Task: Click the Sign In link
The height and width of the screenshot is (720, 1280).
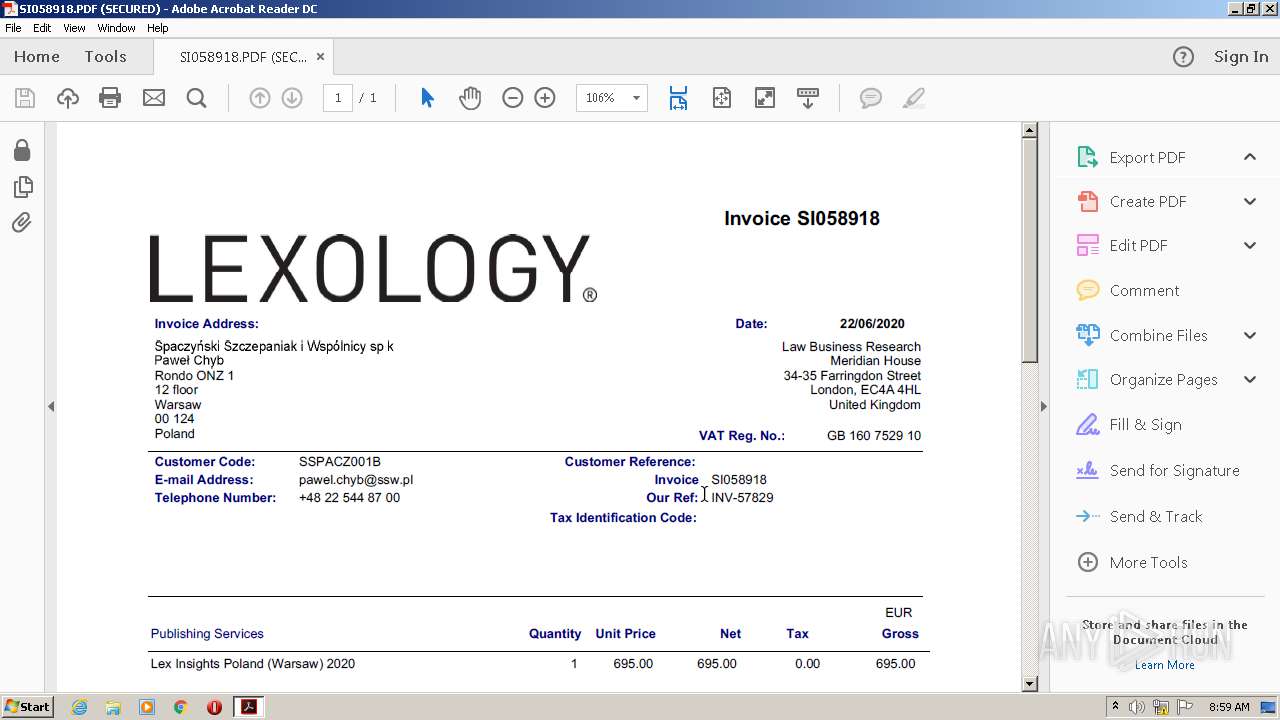Action: point(1241,57)
